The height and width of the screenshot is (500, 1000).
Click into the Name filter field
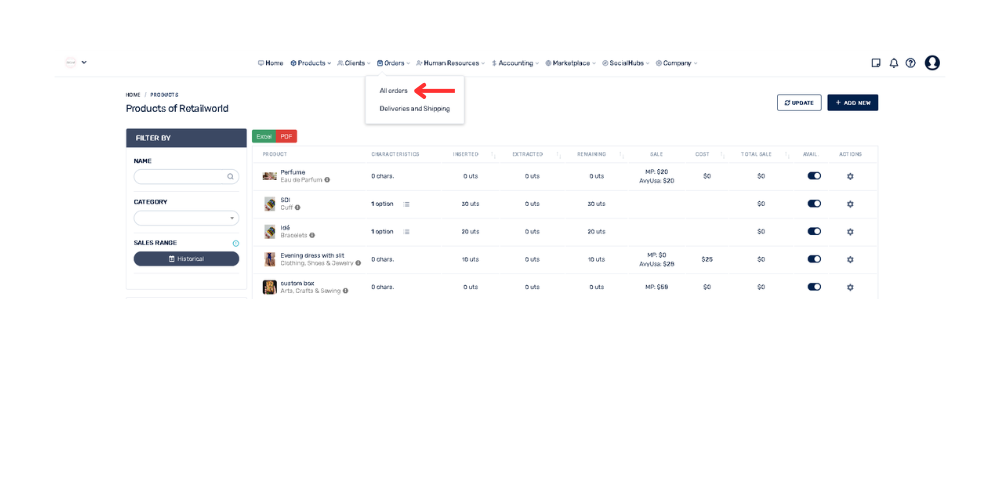click(180, 177)
